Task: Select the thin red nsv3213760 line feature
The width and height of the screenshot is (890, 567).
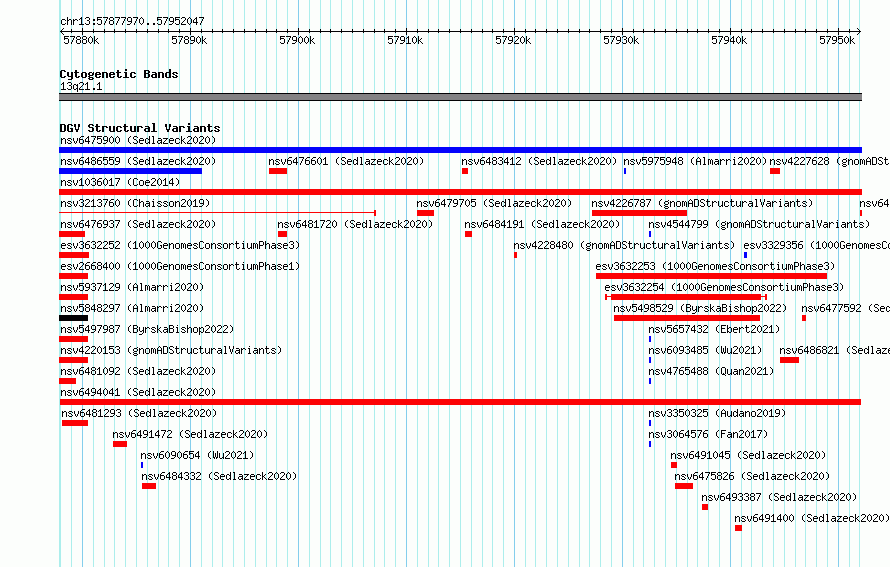Action: [x=217, y=213]
